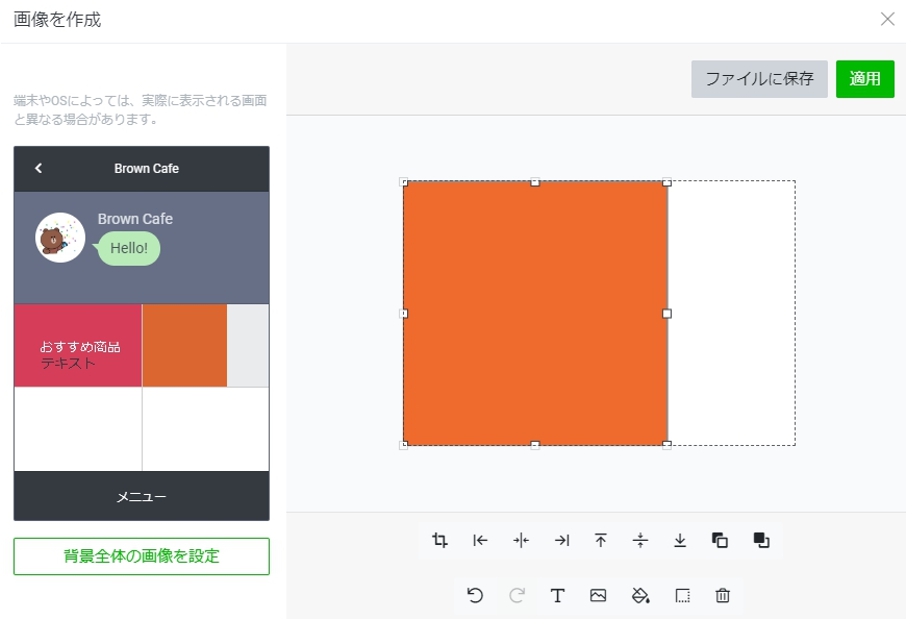Open the border style tool

(x=683, y=596)
